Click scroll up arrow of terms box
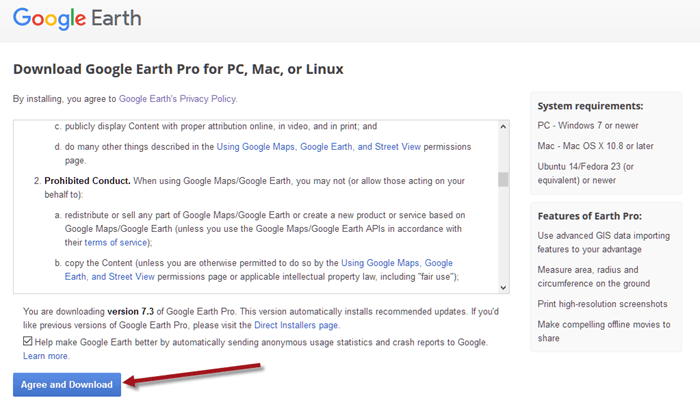 [x=503, y=127]
